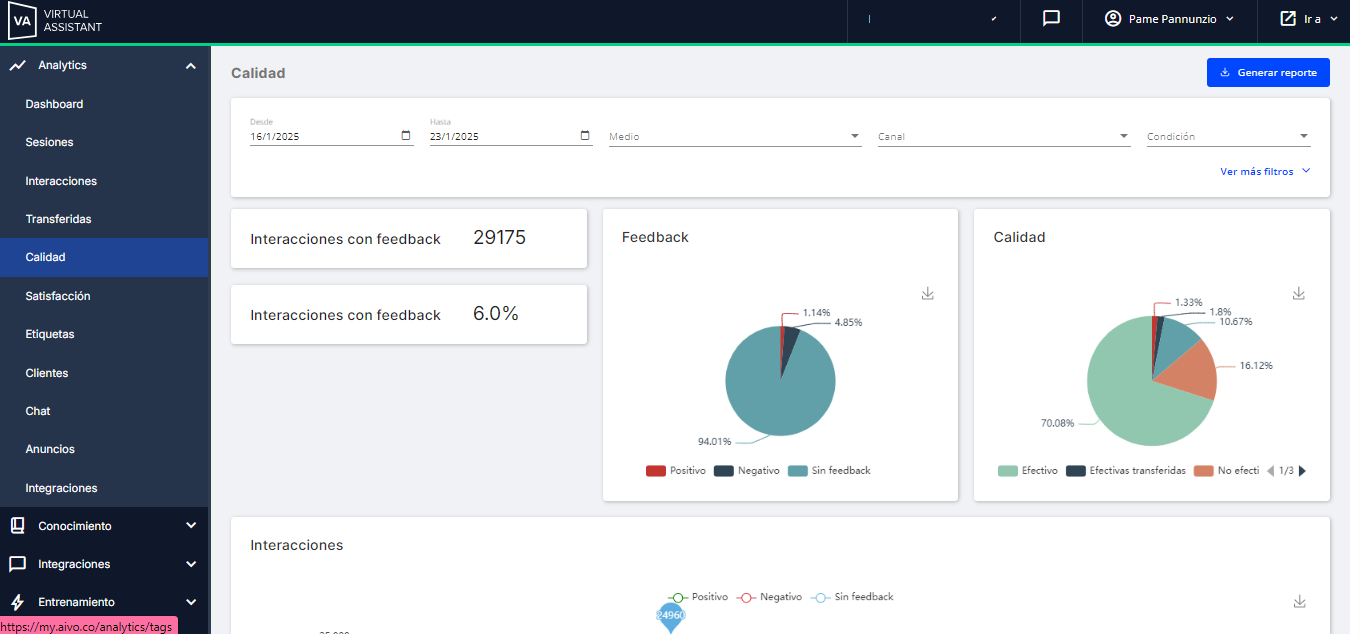Download the Calidad pie chart

[x=1299, y=293]
